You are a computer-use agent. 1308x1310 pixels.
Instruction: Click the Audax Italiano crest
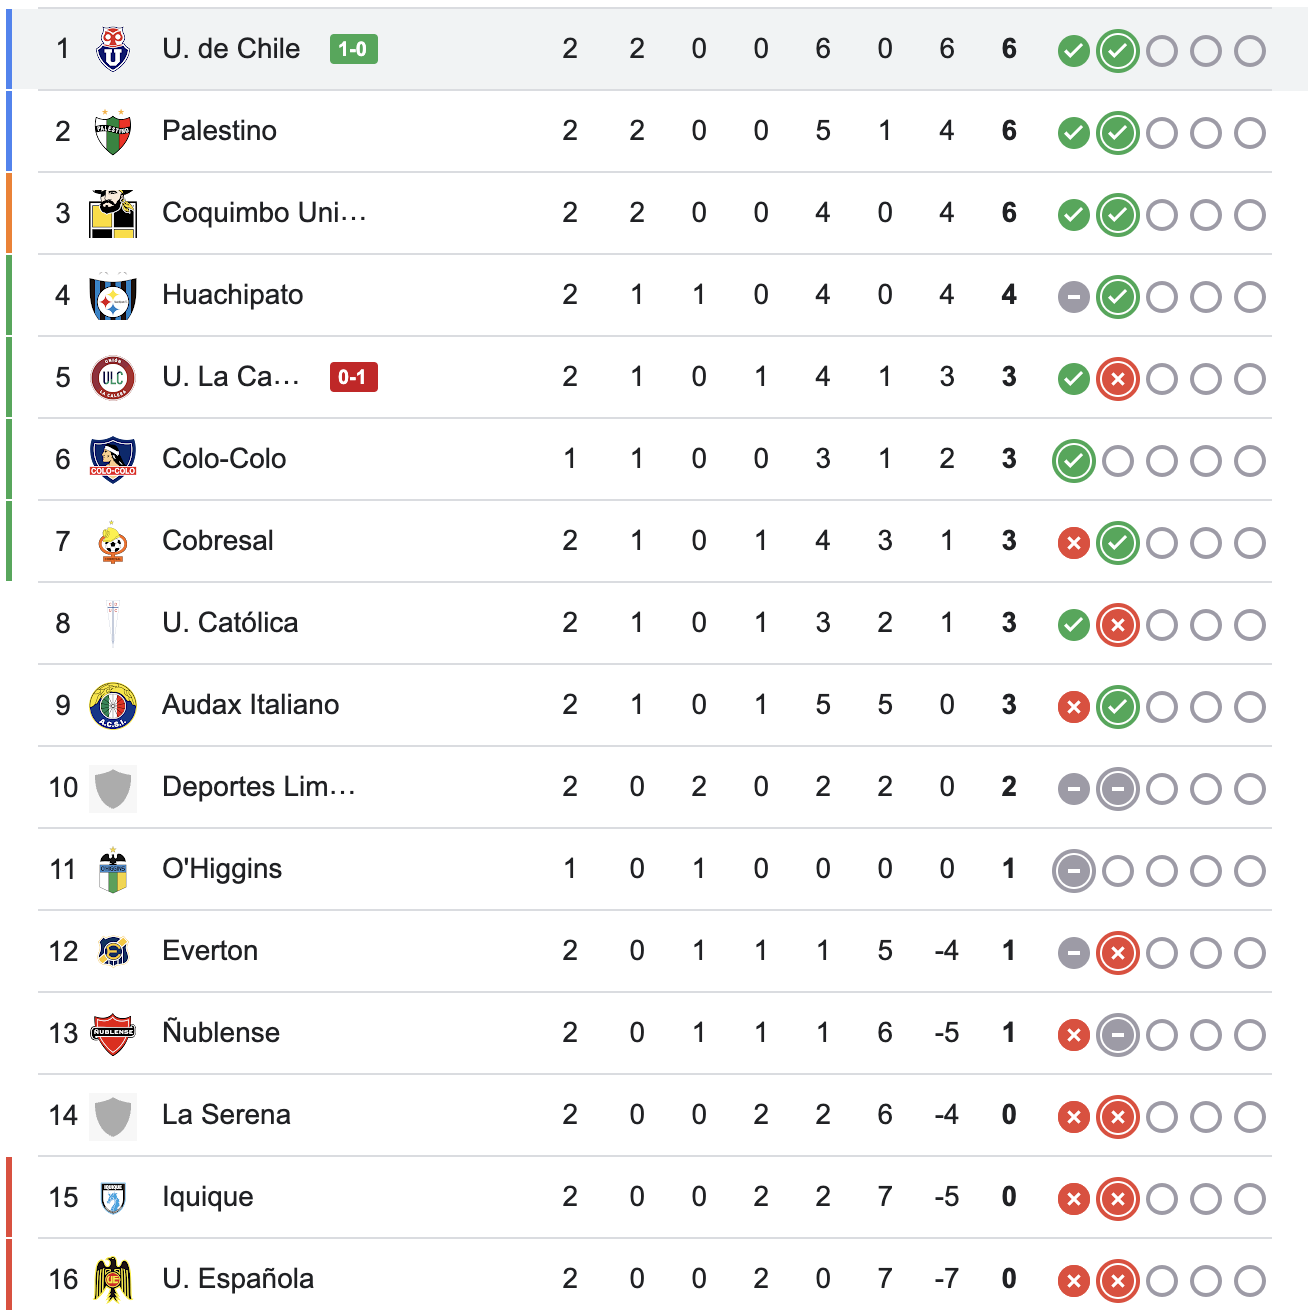(x=113, y=705)
